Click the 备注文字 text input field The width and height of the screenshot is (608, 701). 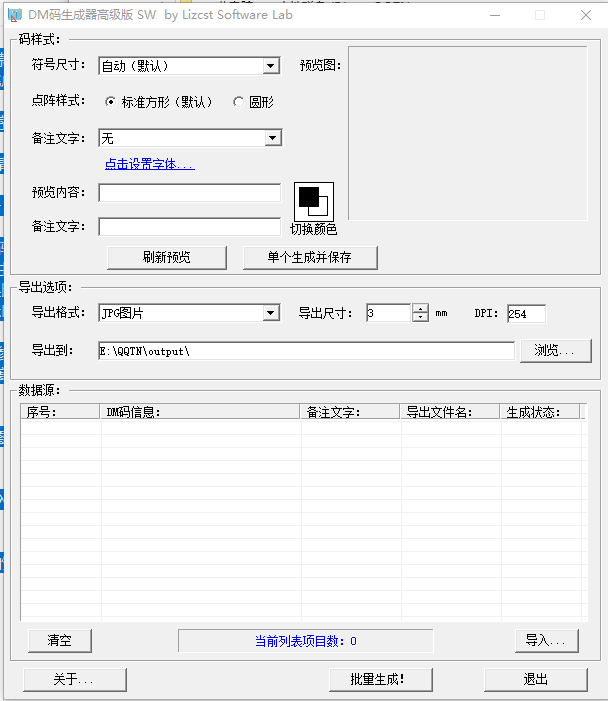(x=190, y=227)
